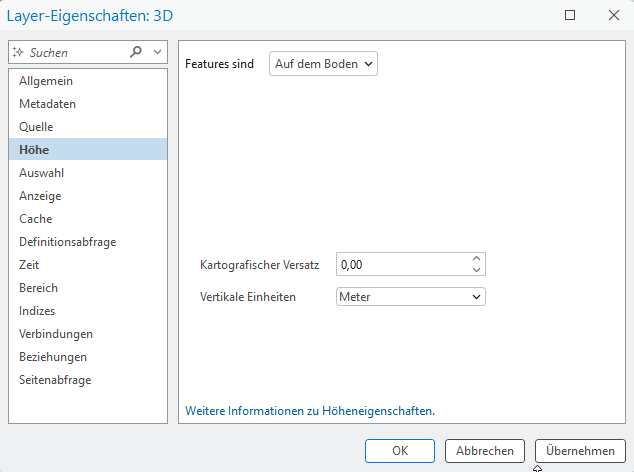634x472 pixels.
Task: Decrease Kartografischer Versatz with down arrow
Action: pyautogui.click(x=476, y=270)
